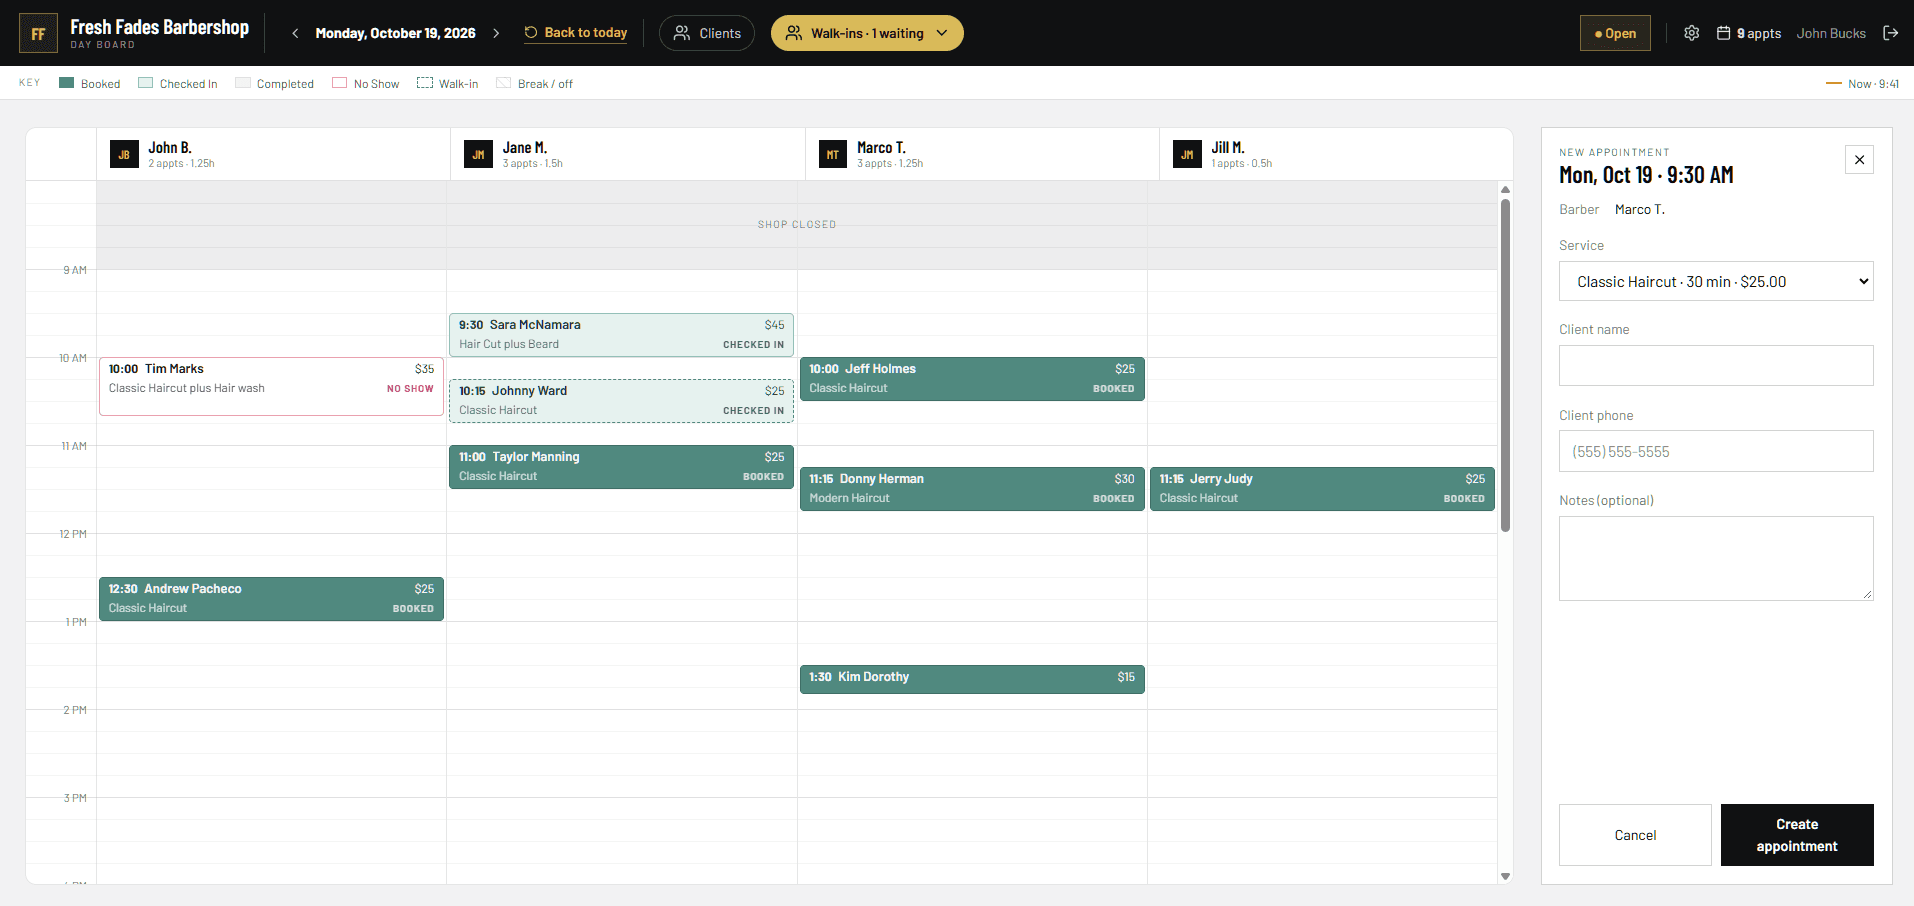
Task: Toggle the shop Open status
Action: coord(1615,33)
